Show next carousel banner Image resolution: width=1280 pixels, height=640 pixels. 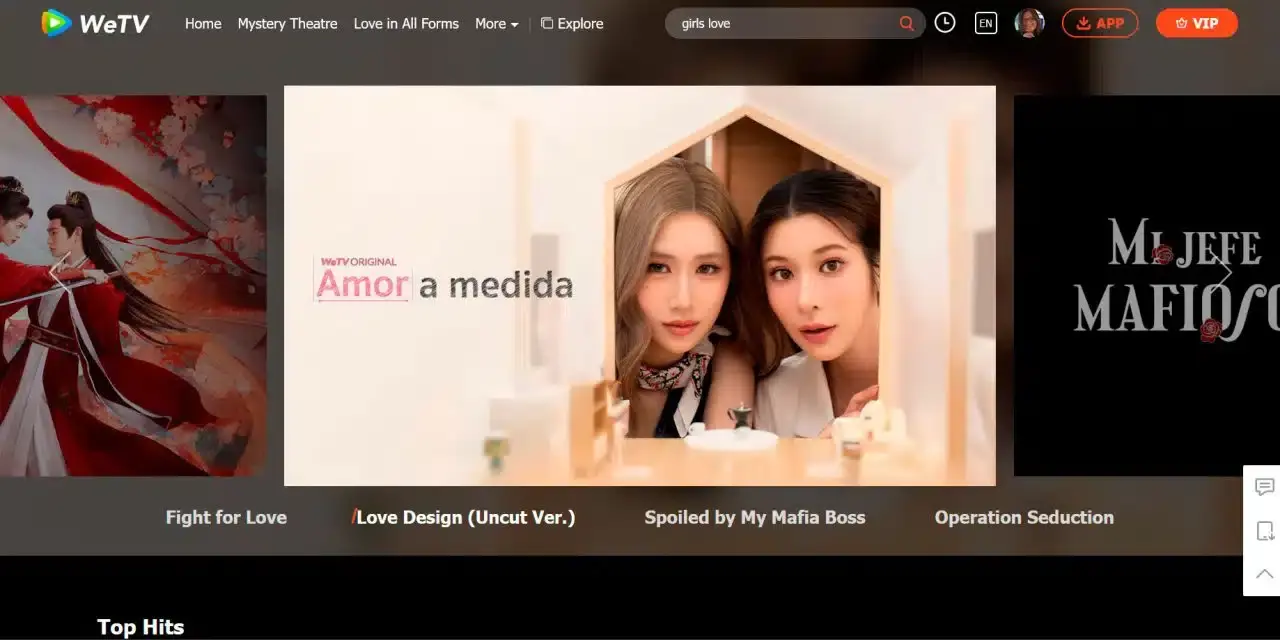(x=1221, y=273)
